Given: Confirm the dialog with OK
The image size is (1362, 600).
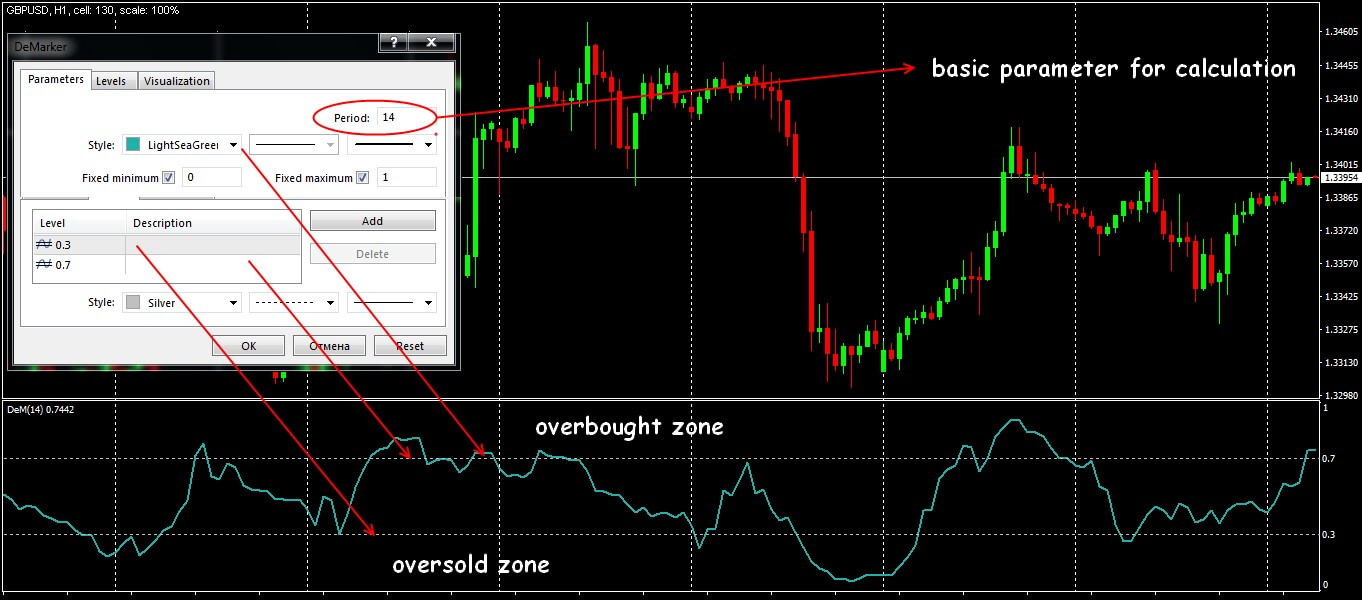Looking at the screenshot, I should click(x=249, y=346).
